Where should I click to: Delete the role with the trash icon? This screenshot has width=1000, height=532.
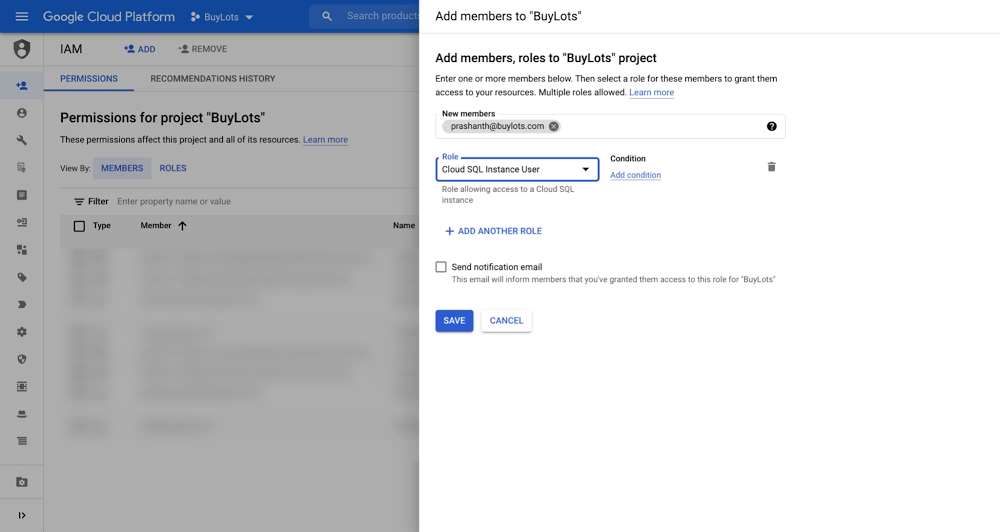coord(771,167)
